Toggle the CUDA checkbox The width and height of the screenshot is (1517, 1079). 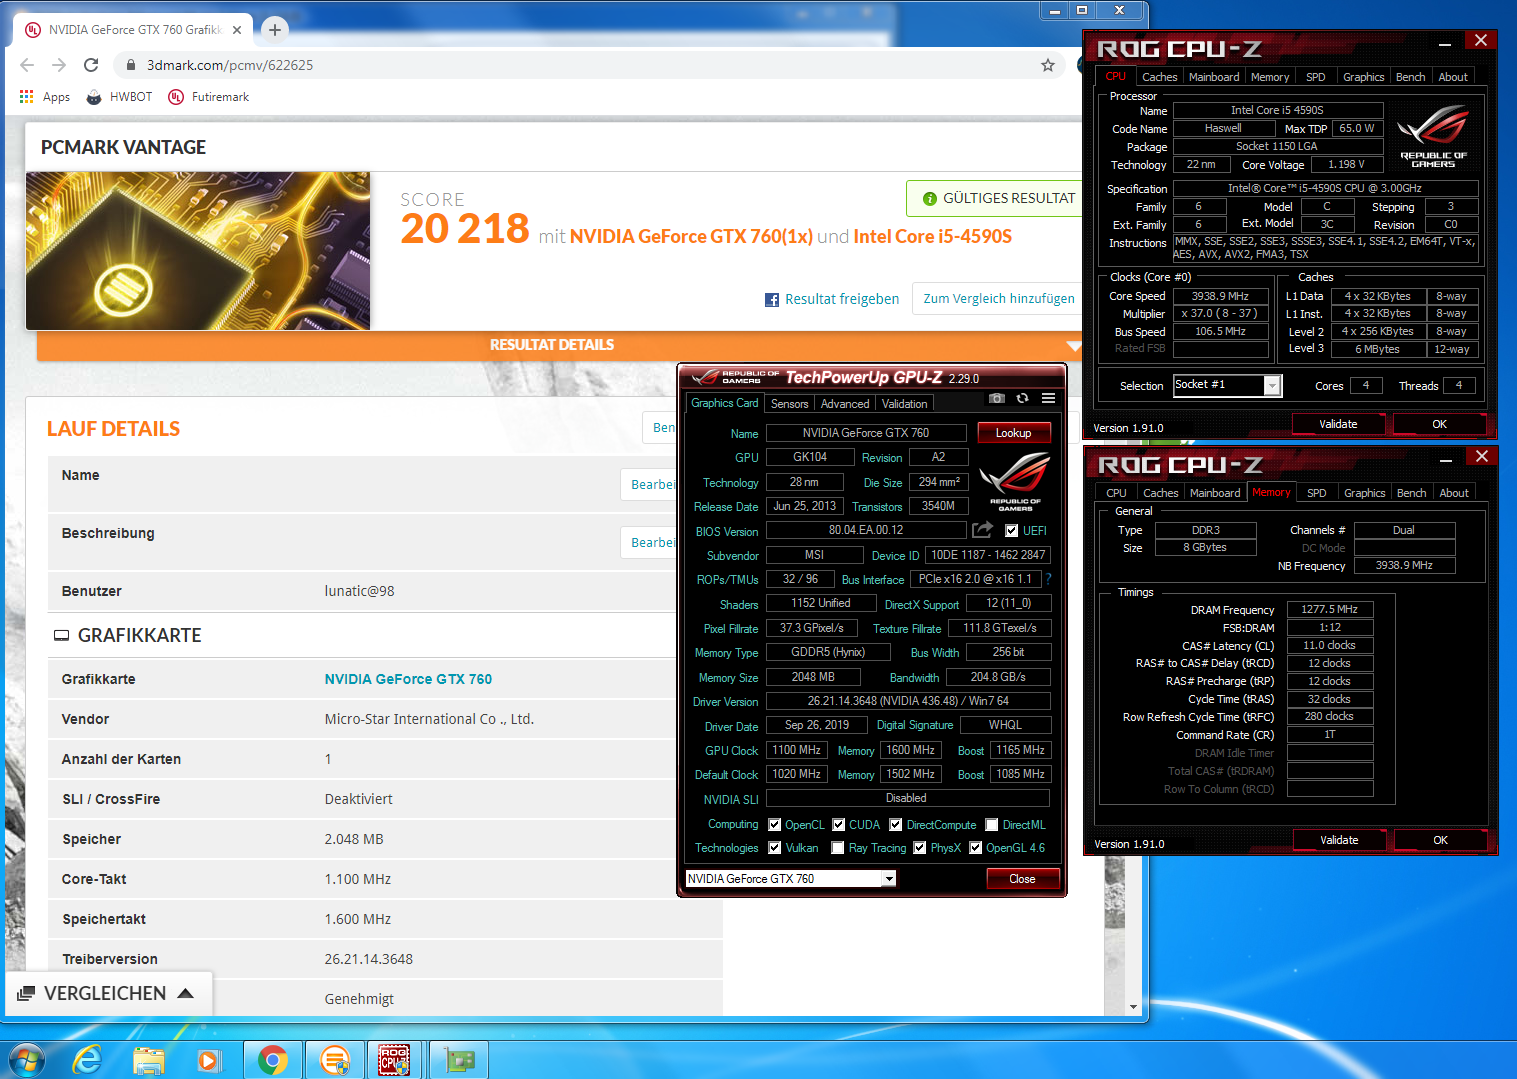click(839, 825)
